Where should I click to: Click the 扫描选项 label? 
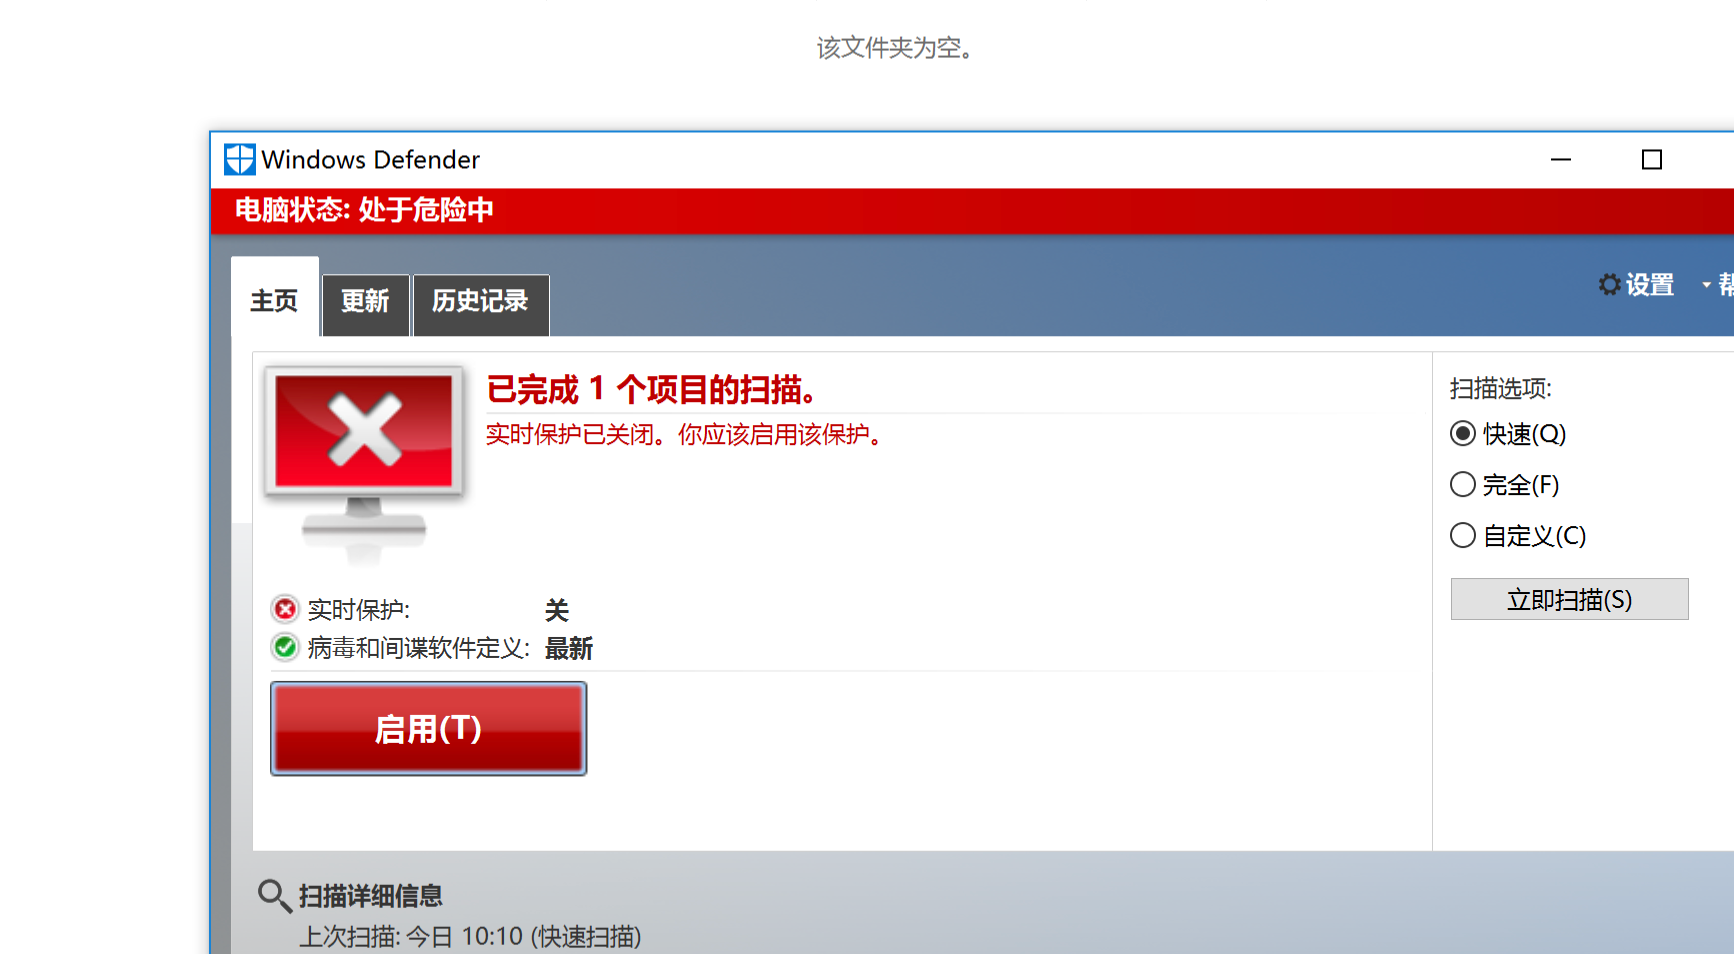tap(1500, 388)
